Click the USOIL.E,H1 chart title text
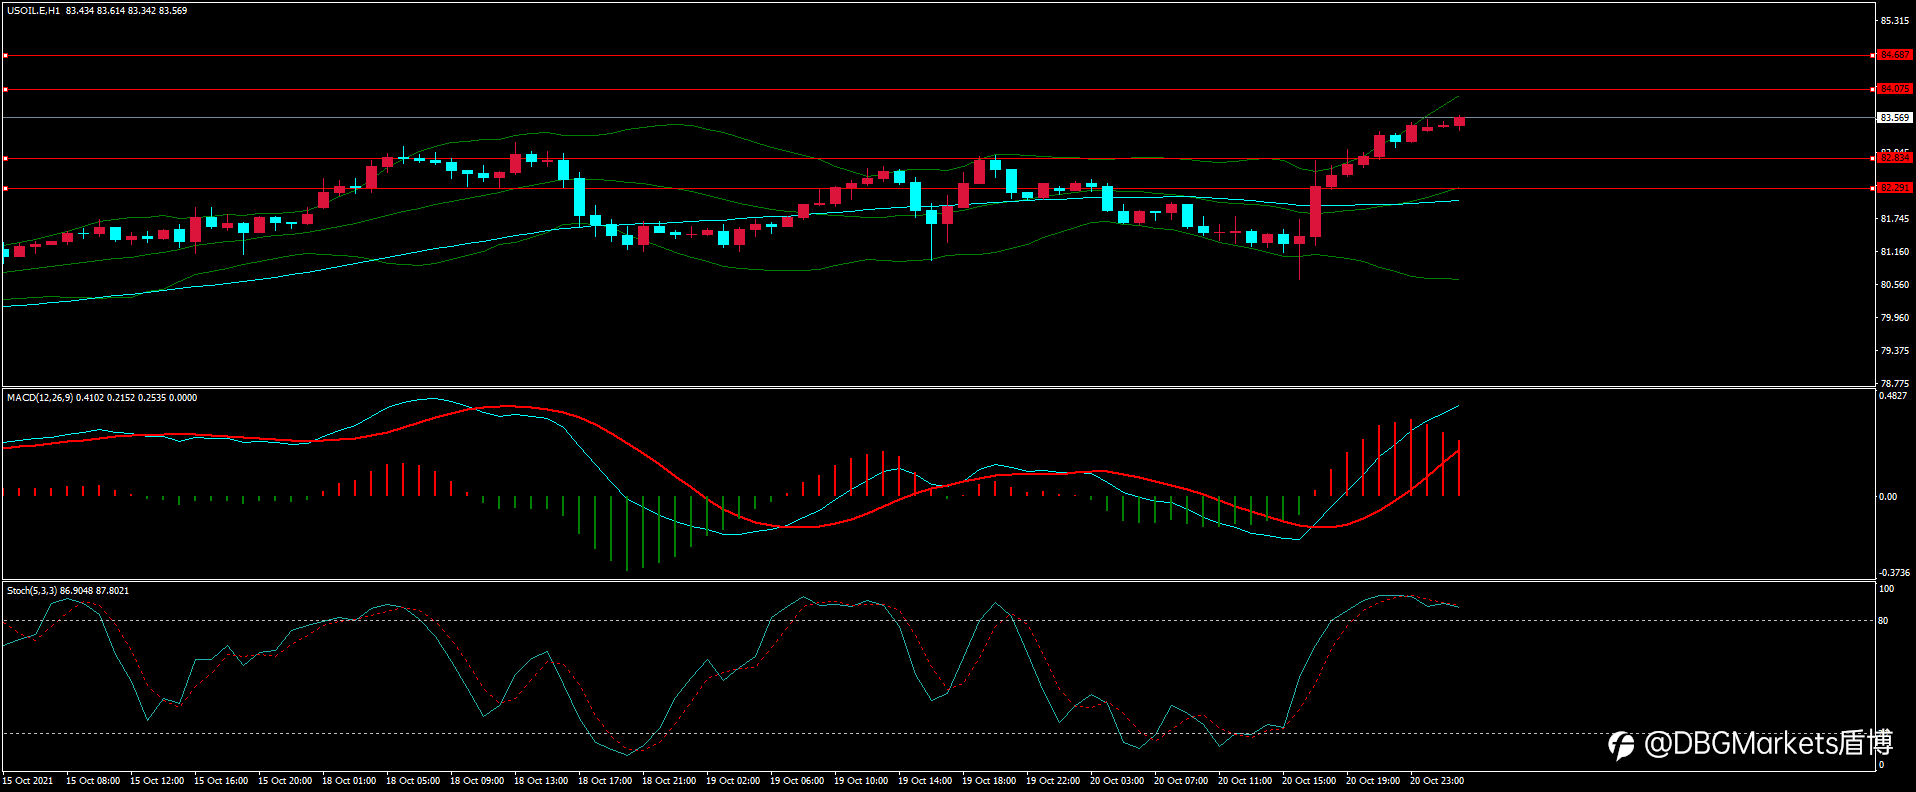This screenshot has height=792, width=1916. [34, 11]
